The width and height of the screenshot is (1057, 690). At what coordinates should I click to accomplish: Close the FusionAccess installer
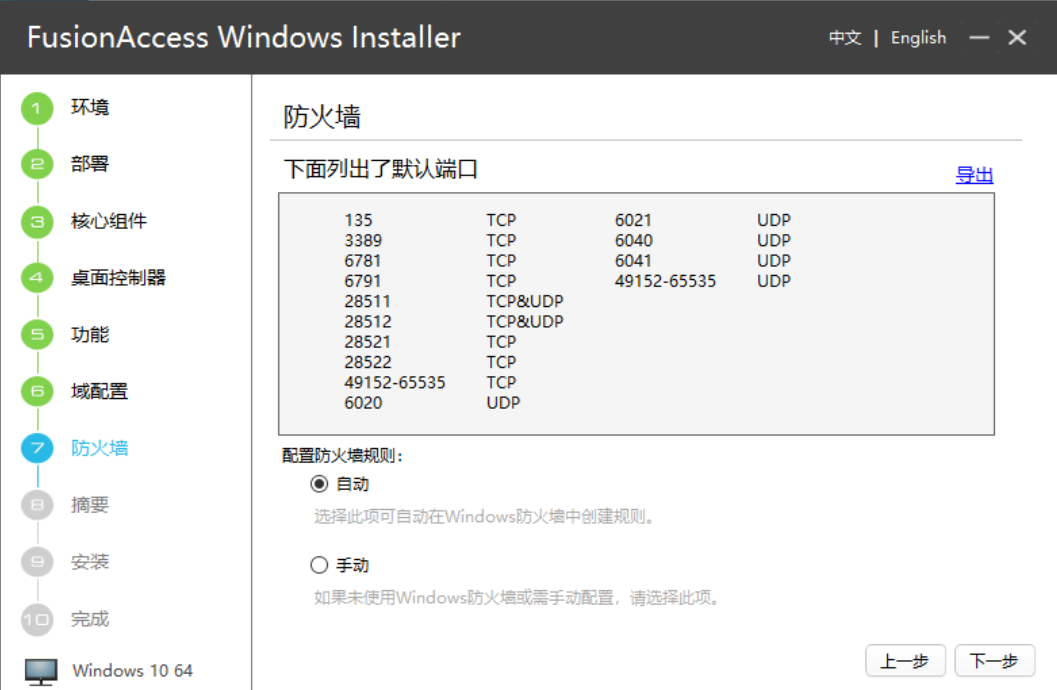pos(1017,38)
